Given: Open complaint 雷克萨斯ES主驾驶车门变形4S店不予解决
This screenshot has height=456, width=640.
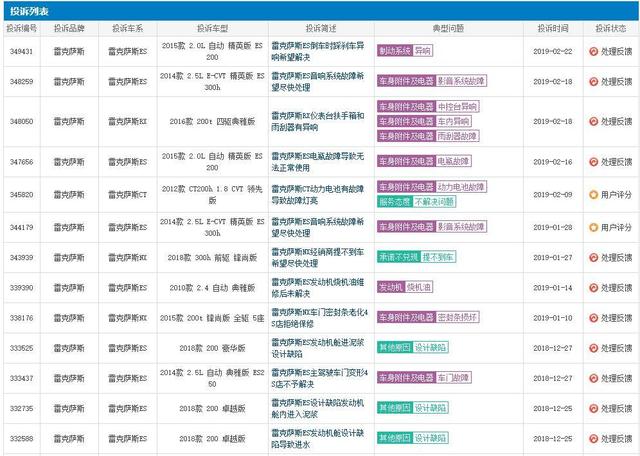Looking at the screenshot, I should (320, 378).
